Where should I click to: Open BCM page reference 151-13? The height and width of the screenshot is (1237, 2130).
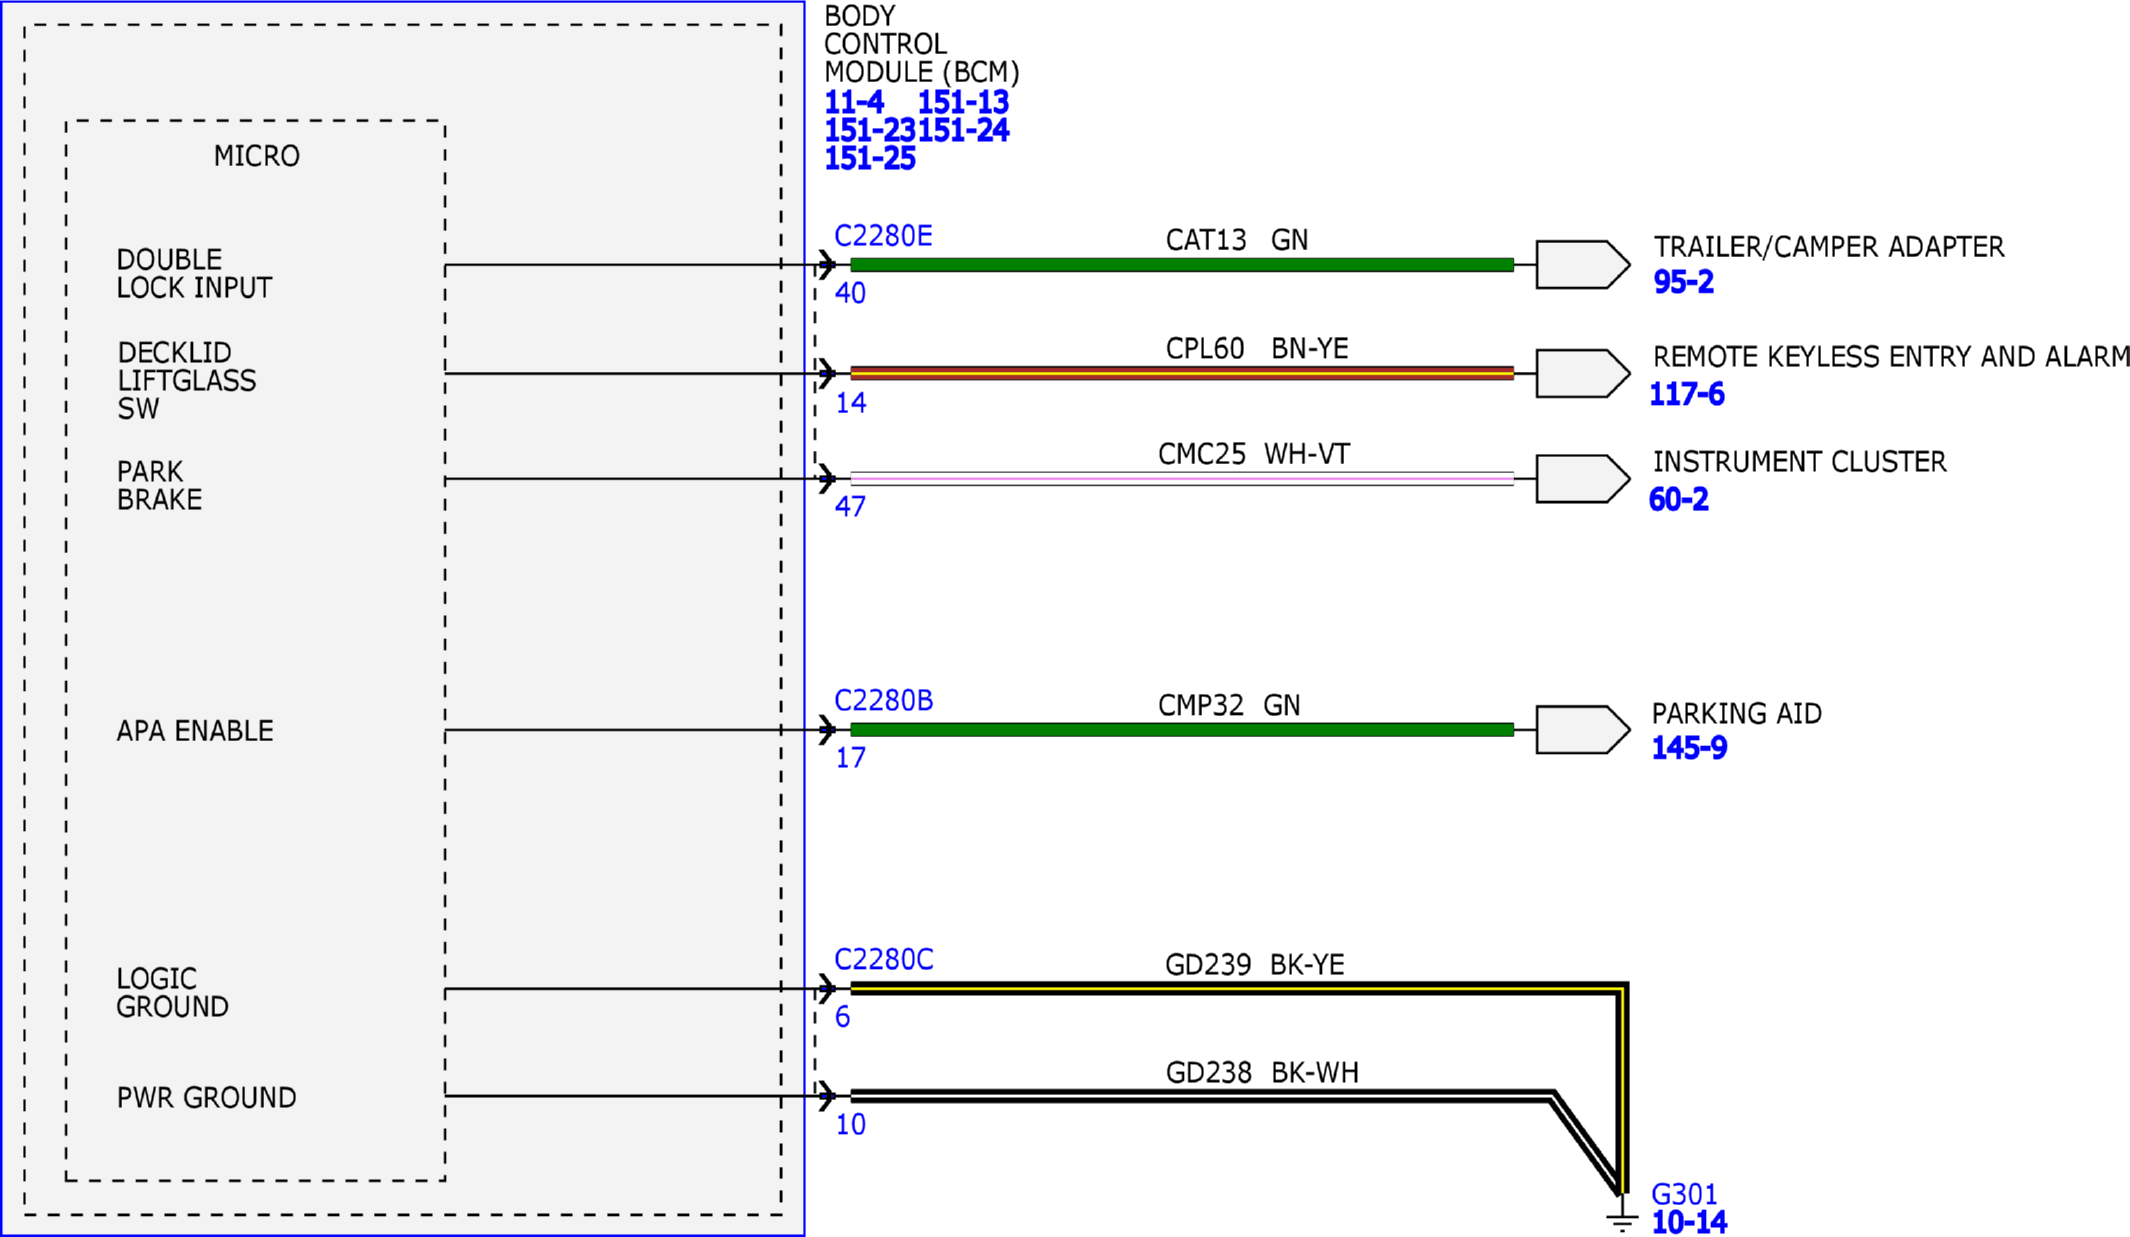pyautogui.click(x=963, y=102)
